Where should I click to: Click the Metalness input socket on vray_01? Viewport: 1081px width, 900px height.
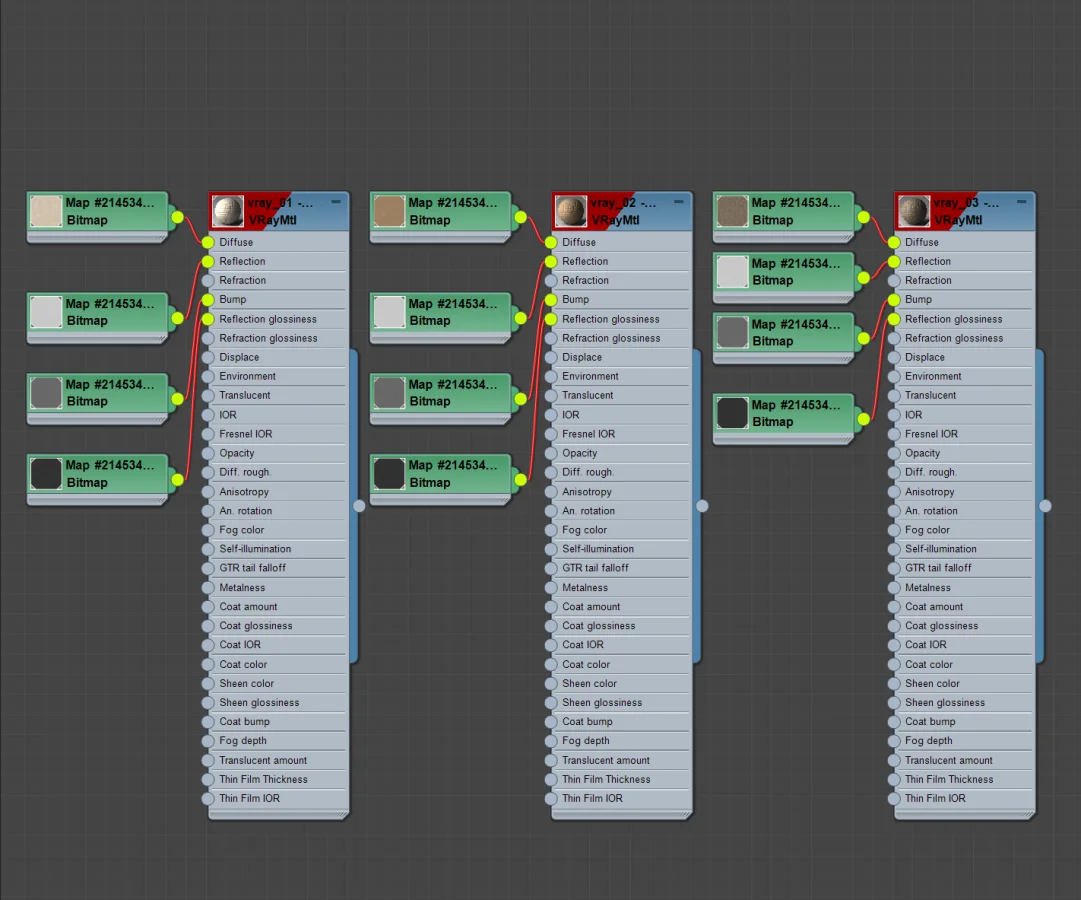[208, 588]
